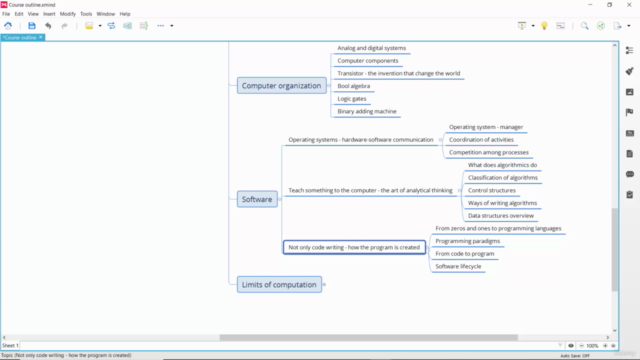Open the Notes side panel

coord(629,153)
